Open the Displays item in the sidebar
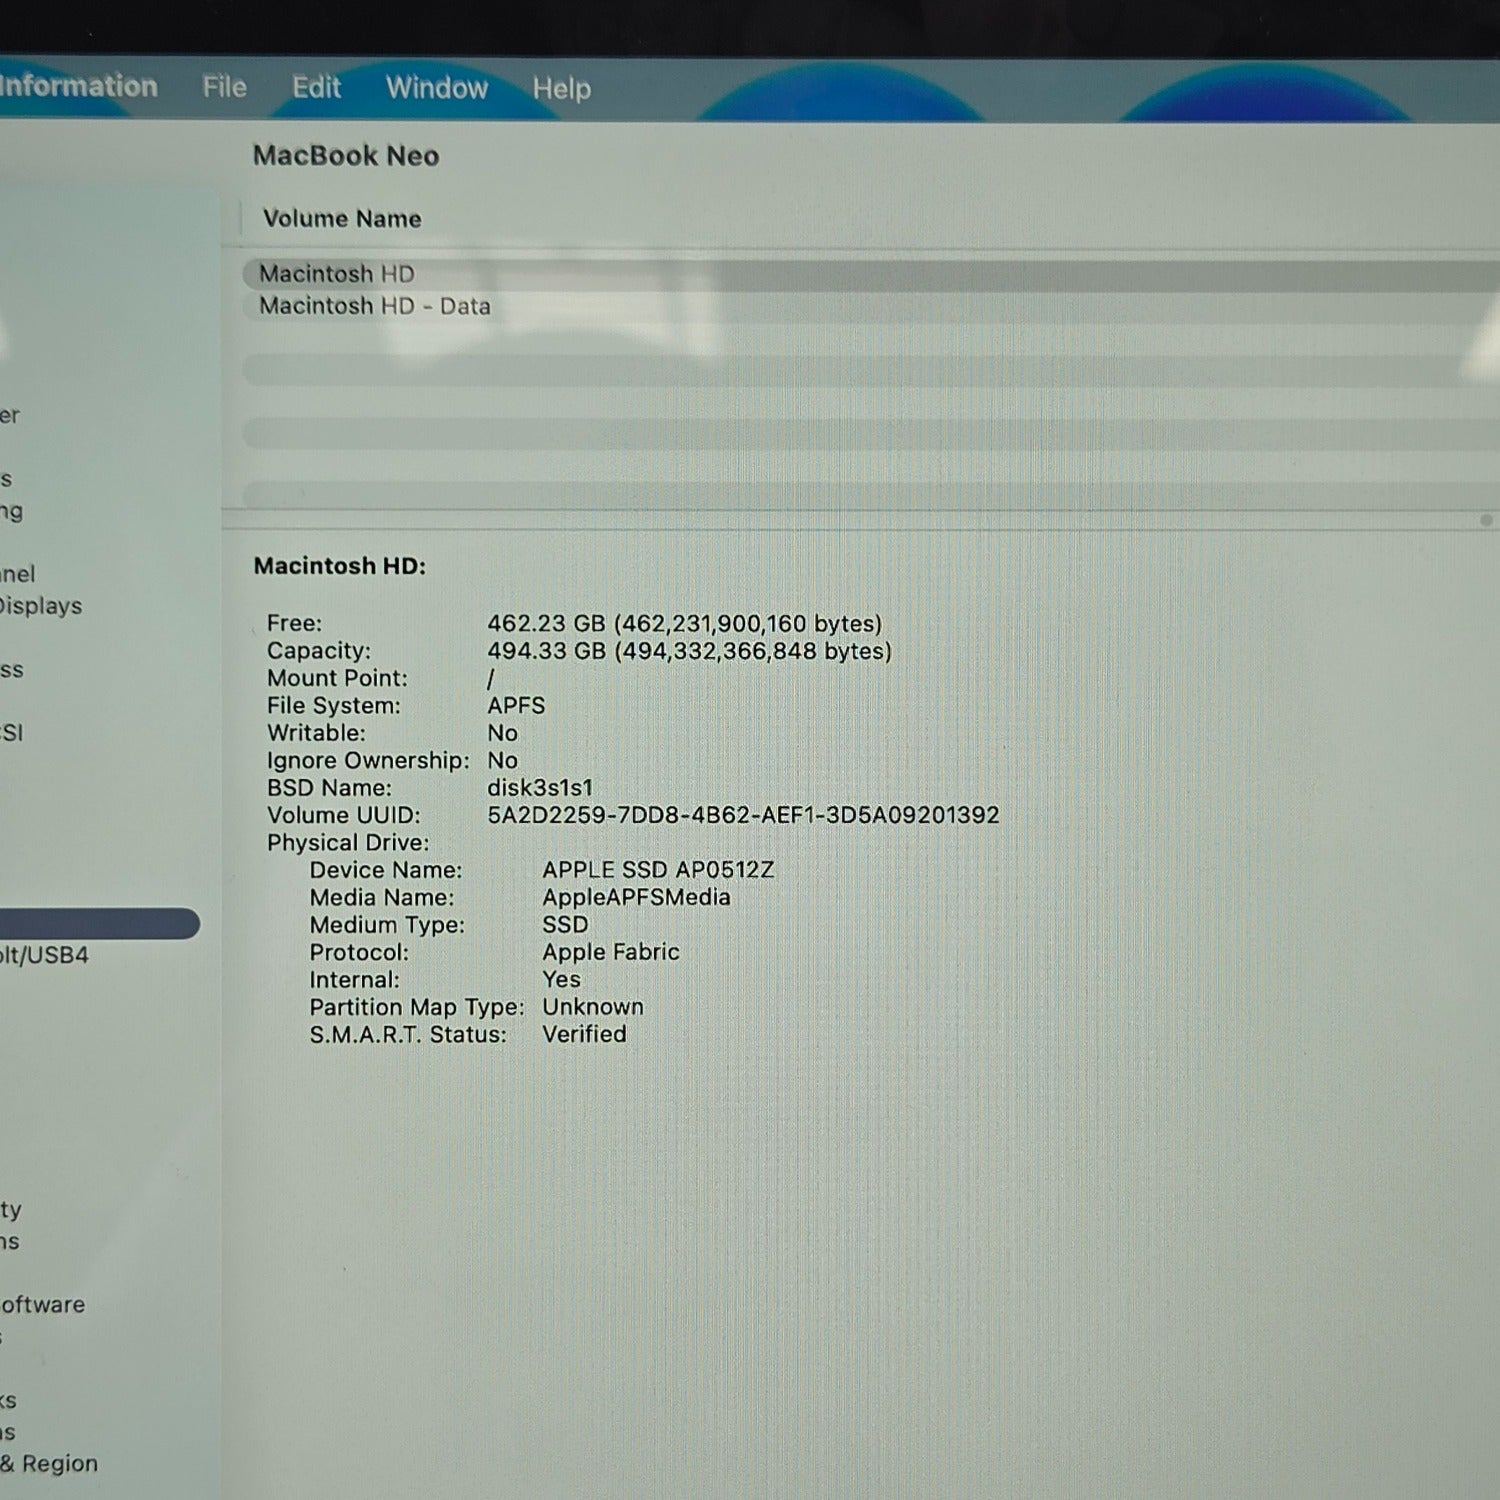The image size is (1500, 1500). point(41,606)
